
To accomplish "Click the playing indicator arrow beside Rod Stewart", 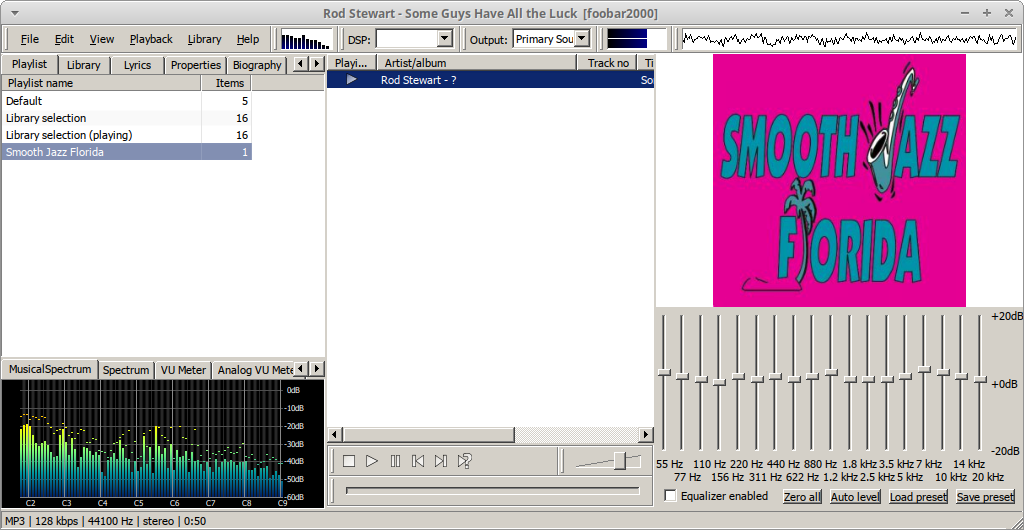I will point(351,80).
